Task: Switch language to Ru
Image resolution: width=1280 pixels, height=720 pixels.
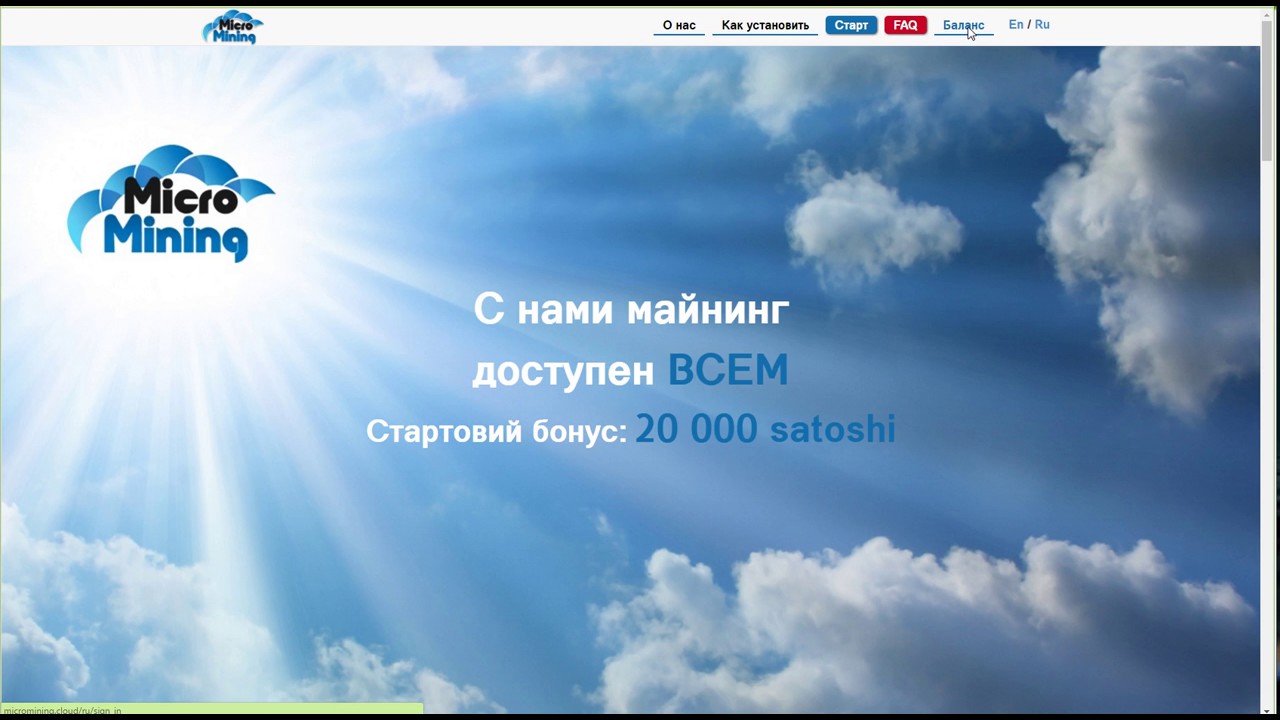Action: tap(1042, 24)
